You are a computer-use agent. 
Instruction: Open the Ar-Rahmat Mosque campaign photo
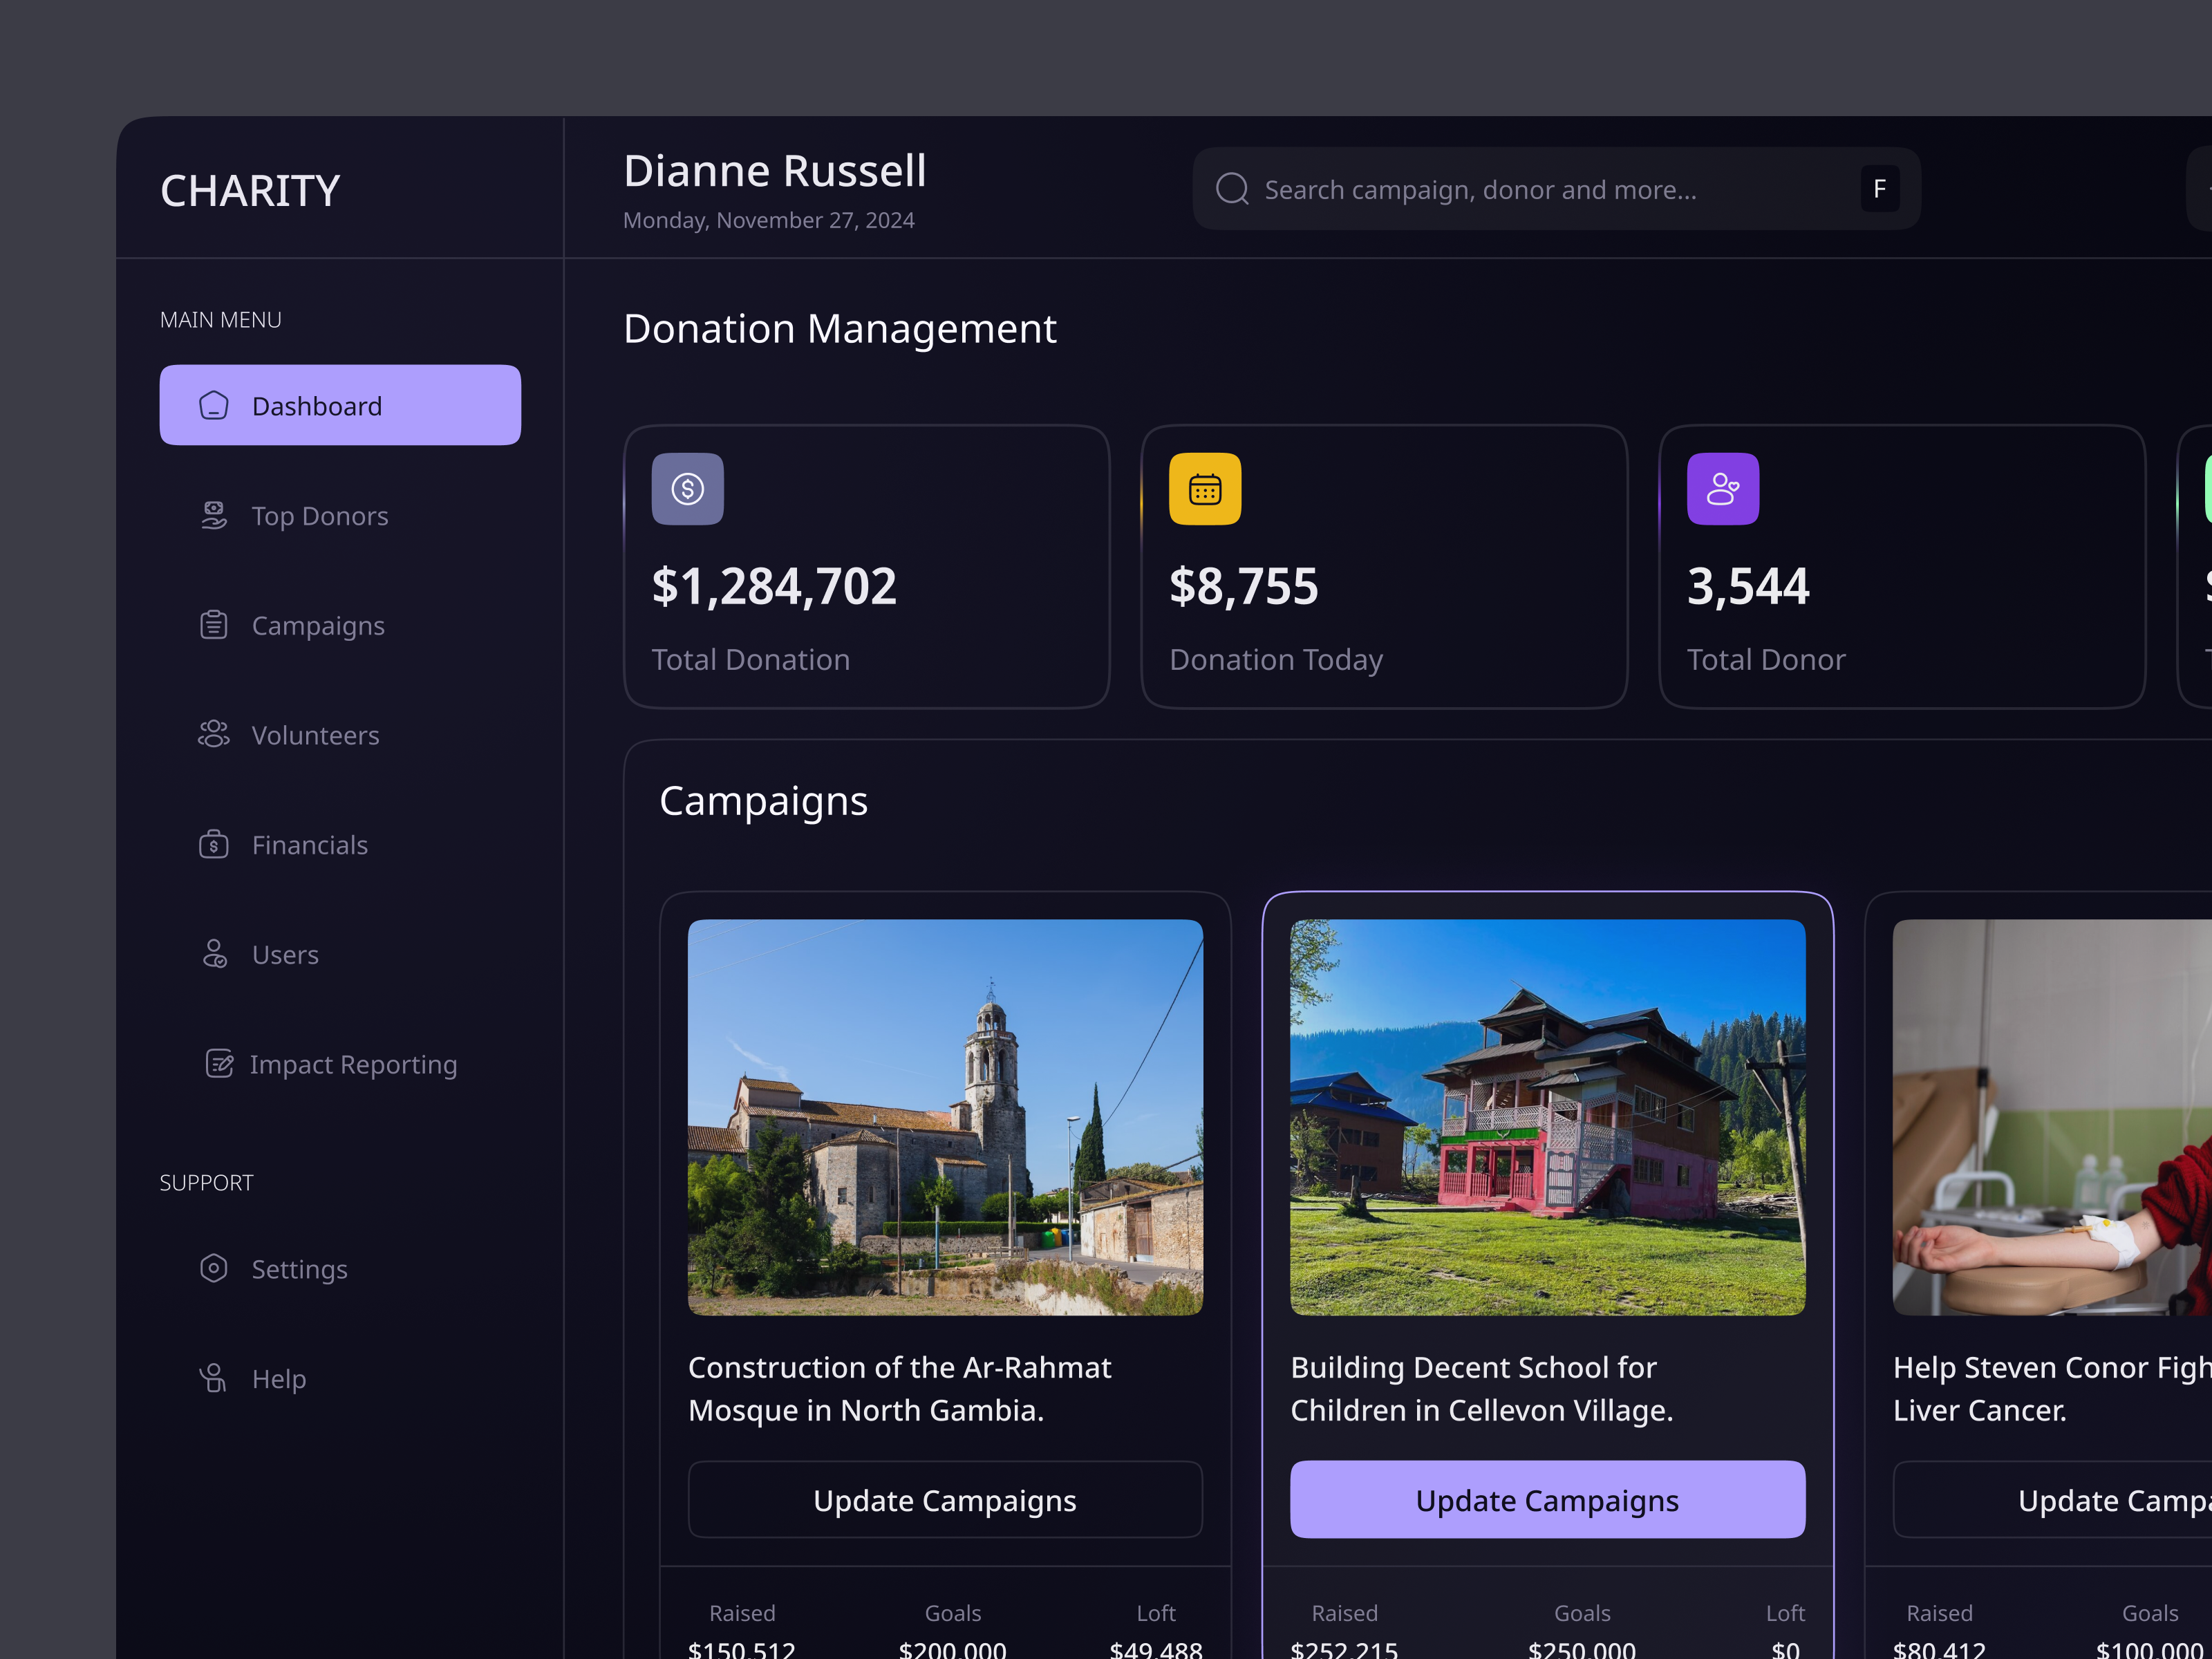click(x=945, y=1118)
